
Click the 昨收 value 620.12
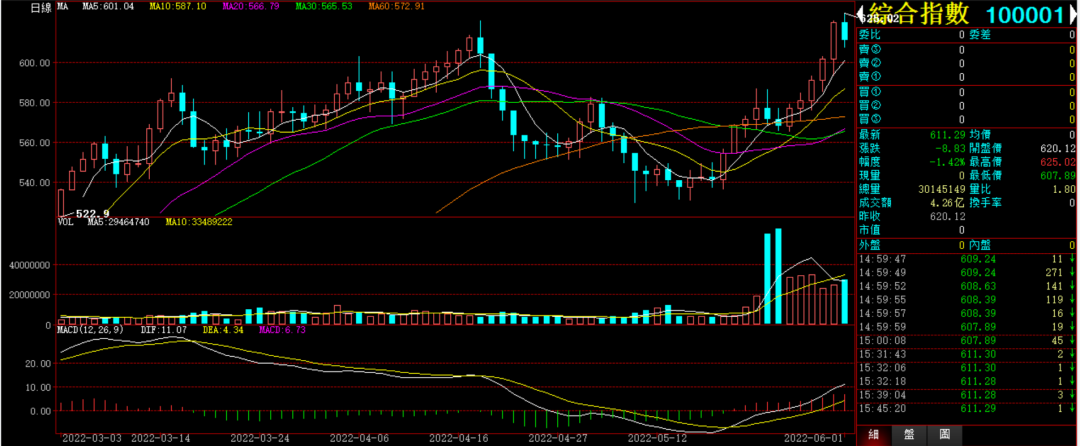948,217
